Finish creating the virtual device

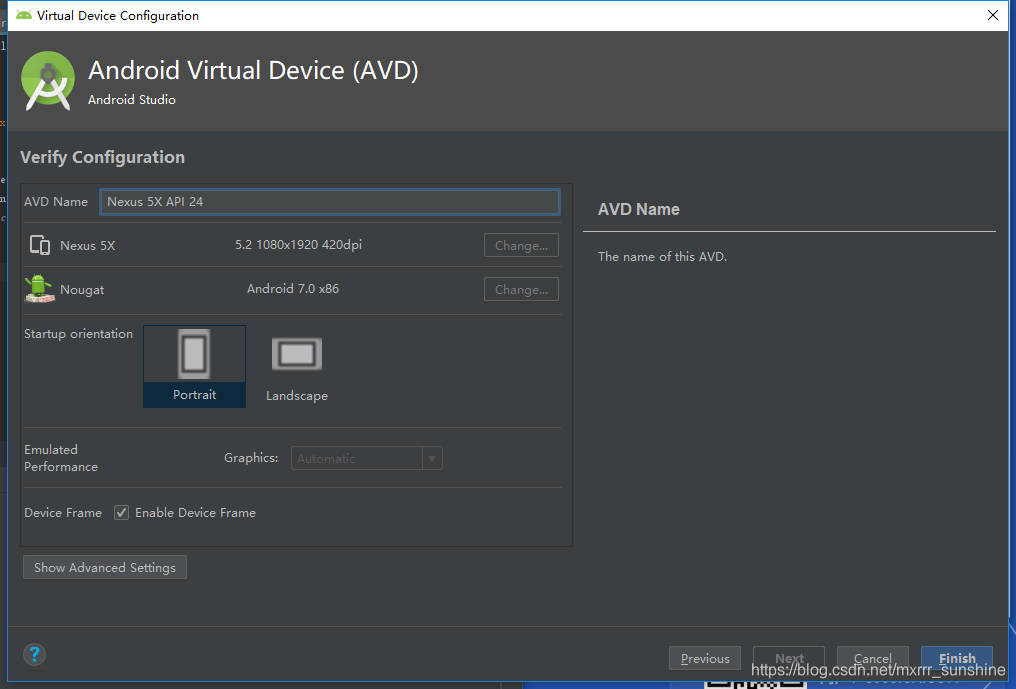[957, 659]
